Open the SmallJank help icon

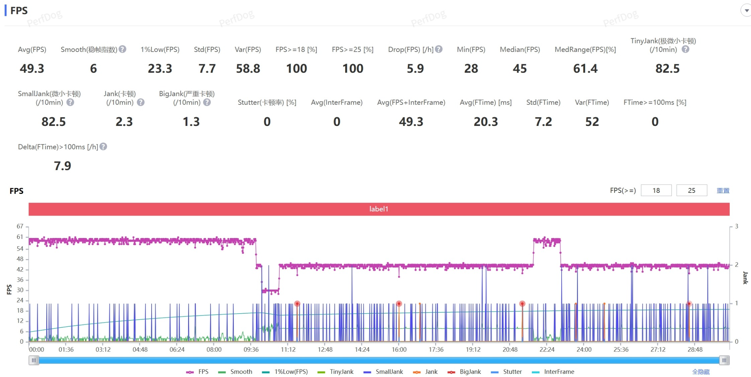(70, 102)
